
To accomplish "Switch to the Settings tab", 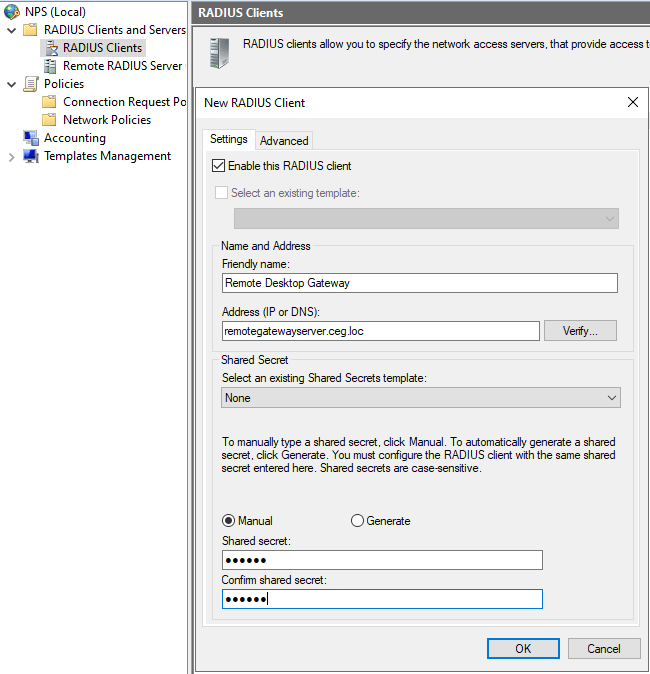I will tap(229, 140).
